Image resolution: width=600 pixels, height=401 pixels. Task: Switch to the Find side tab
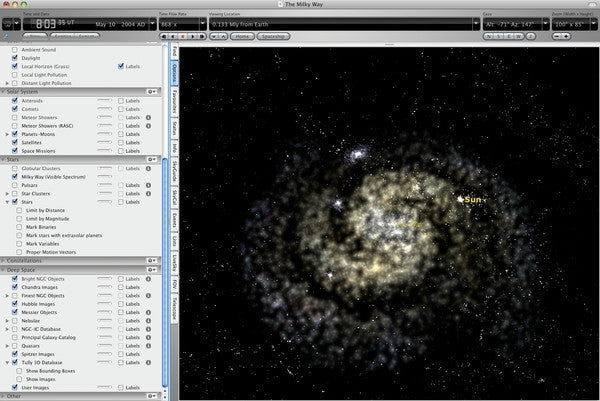coord(174,51)
